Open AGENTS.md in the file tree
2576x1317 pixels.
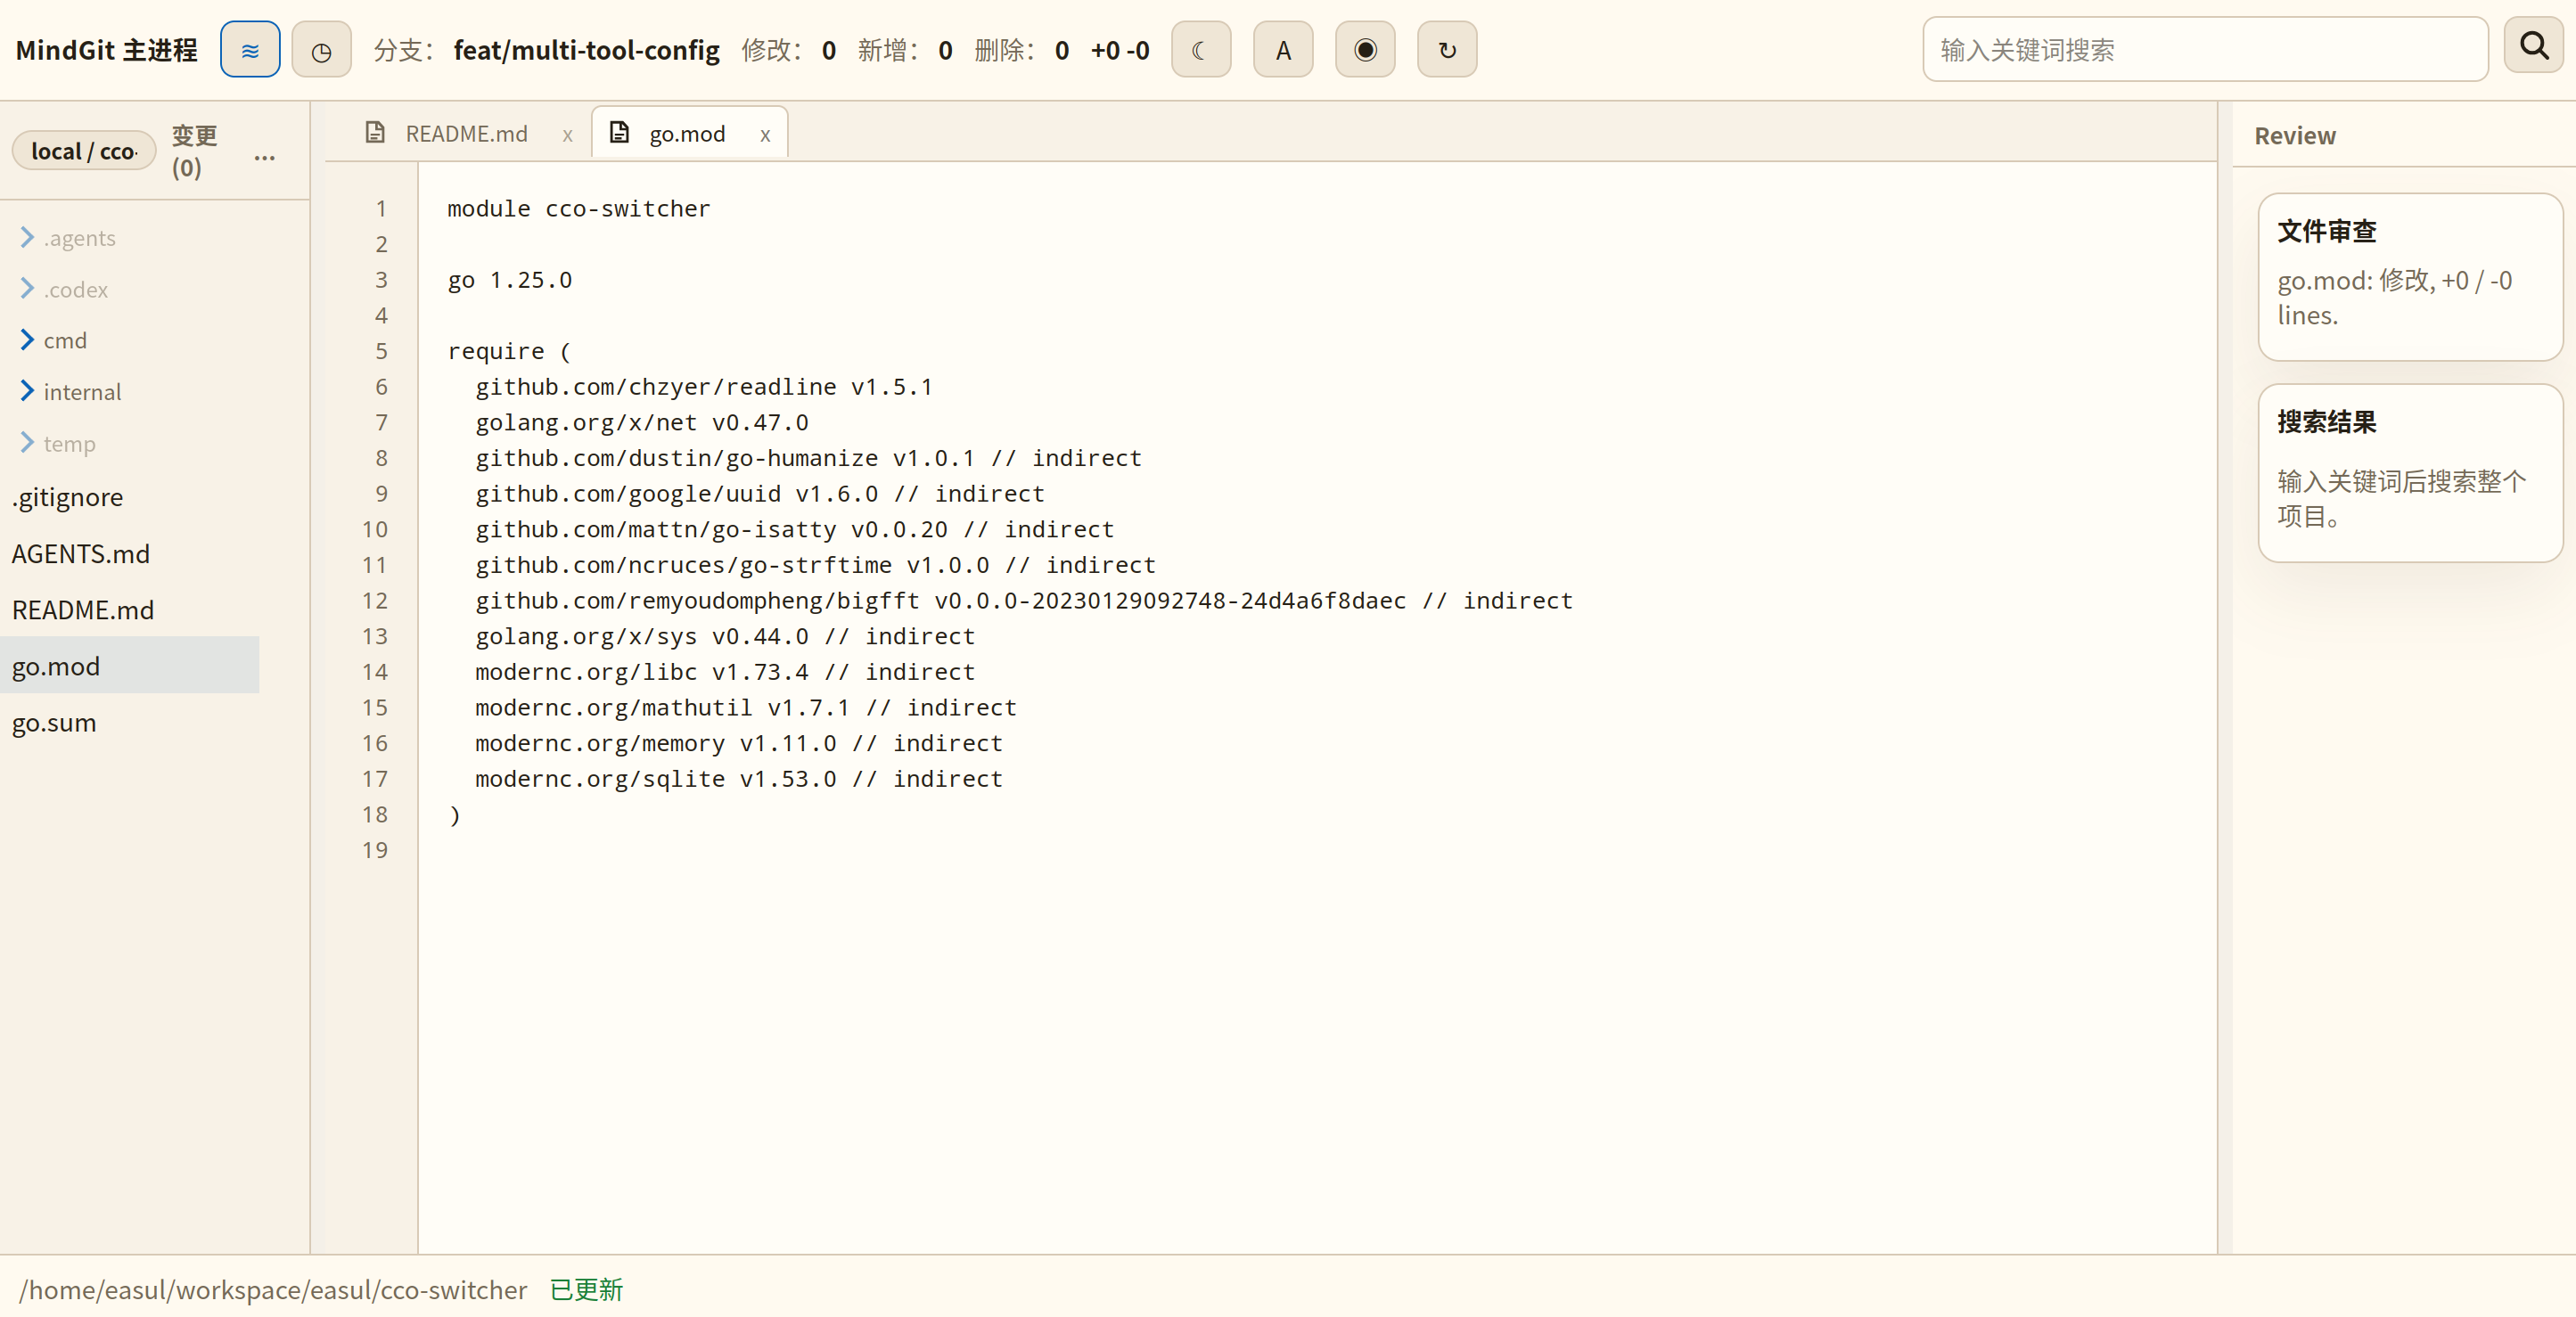click(x=80, y=554)
